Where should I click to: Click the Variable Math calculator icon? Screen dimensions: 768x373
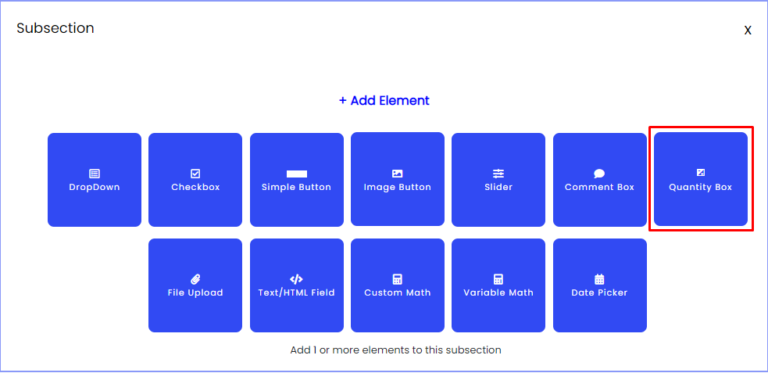tap(498, 280)
